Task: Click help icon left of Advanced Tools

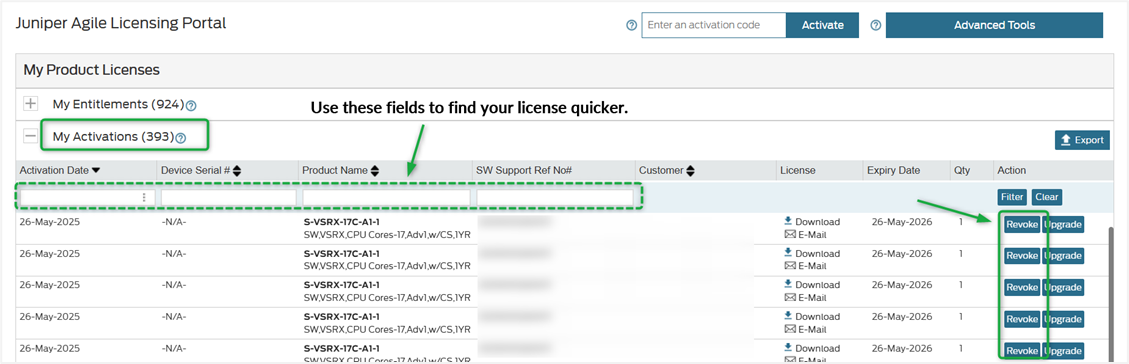Action: tap(876, 25)
